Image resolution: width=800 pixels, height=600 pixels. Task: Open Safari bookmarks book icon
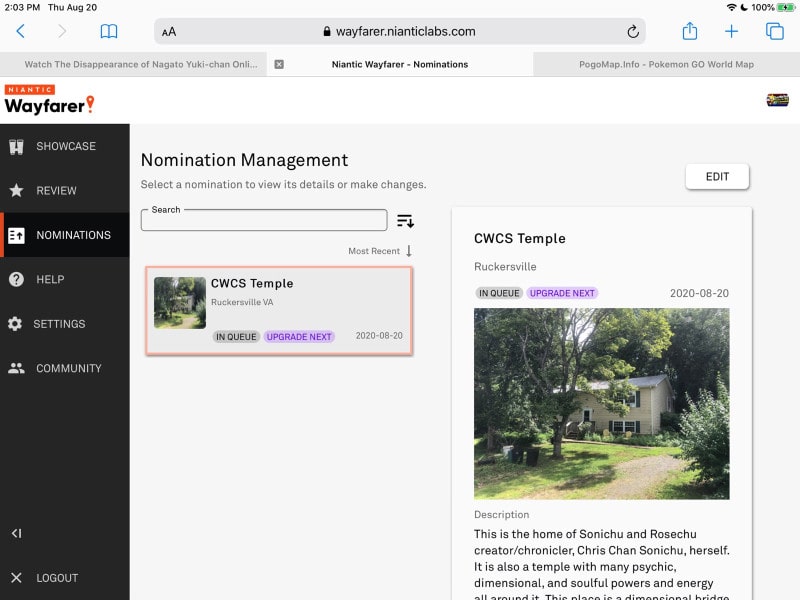pos(109,31)
